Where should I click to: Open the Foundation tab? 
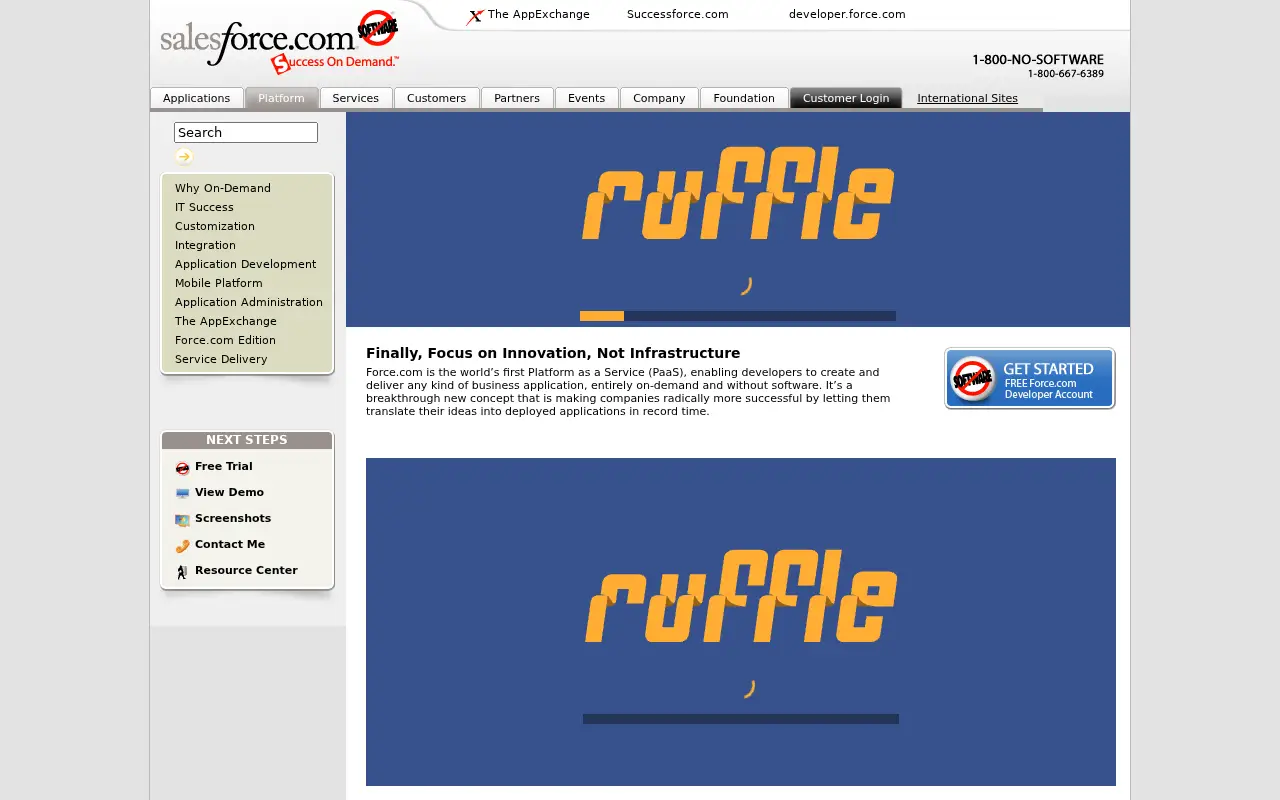pos(744,98)
